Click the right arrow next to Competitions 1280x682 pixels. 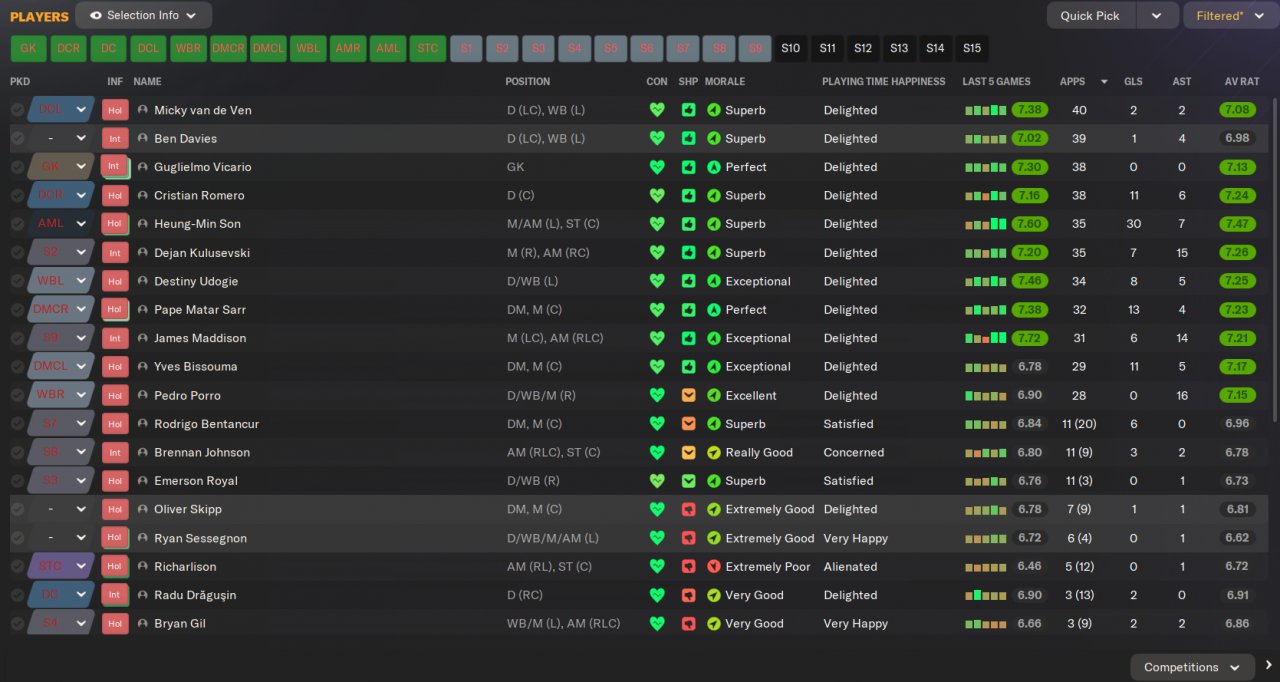pyautogui.click(x=1268, y=665)
